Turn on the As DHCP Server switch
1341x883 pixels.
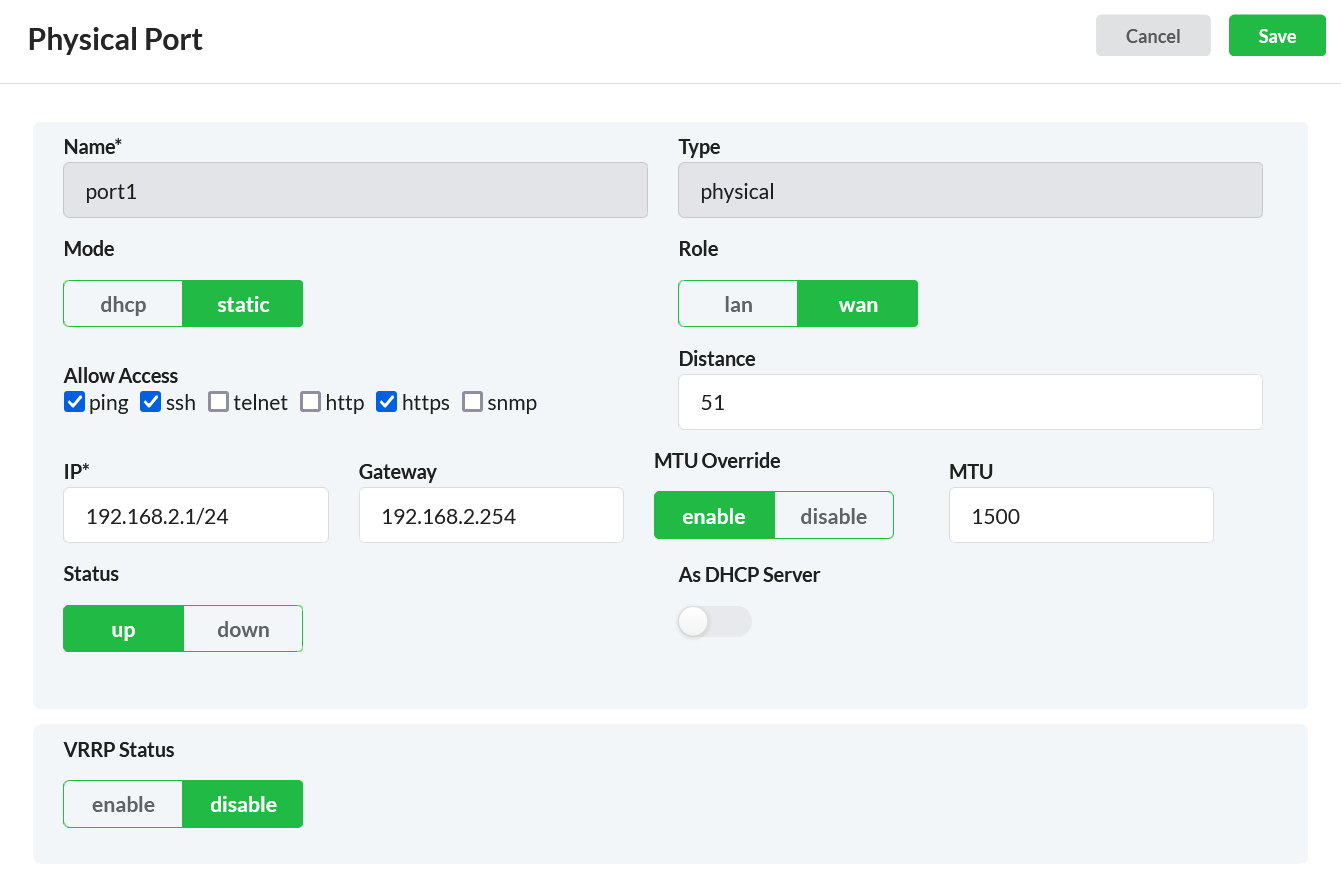714,621
